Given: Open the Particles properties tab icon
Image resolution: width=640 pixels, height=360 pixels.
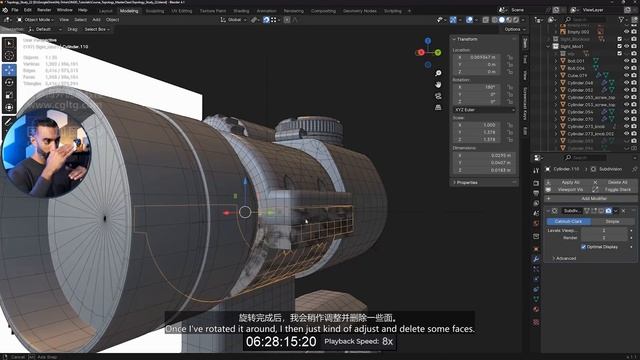Looking at the screenshot, I should click(536, 269).
